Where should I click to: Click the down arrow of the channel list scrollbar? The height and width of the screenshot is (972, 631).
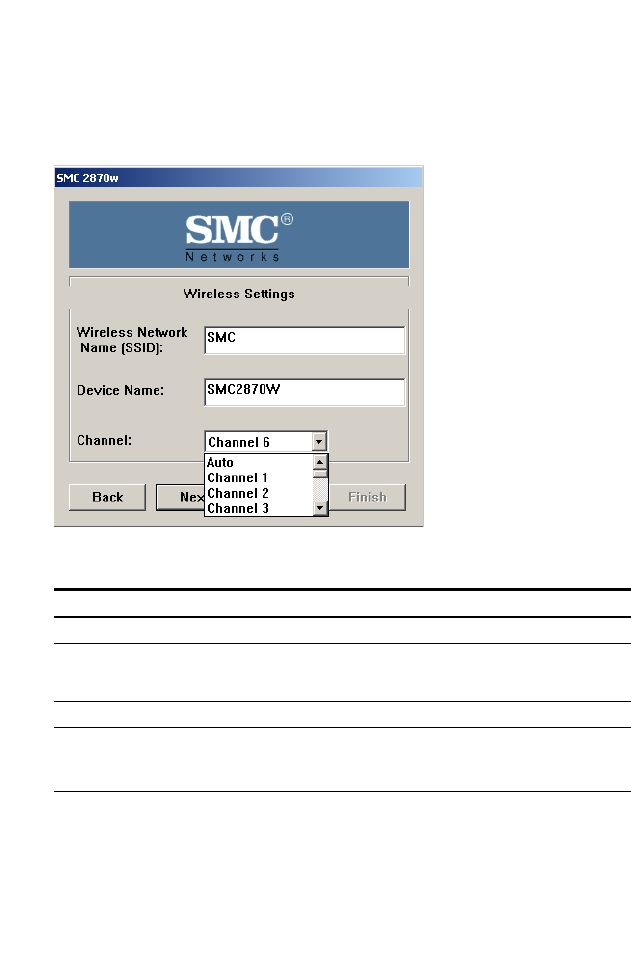tap(320, 508)
